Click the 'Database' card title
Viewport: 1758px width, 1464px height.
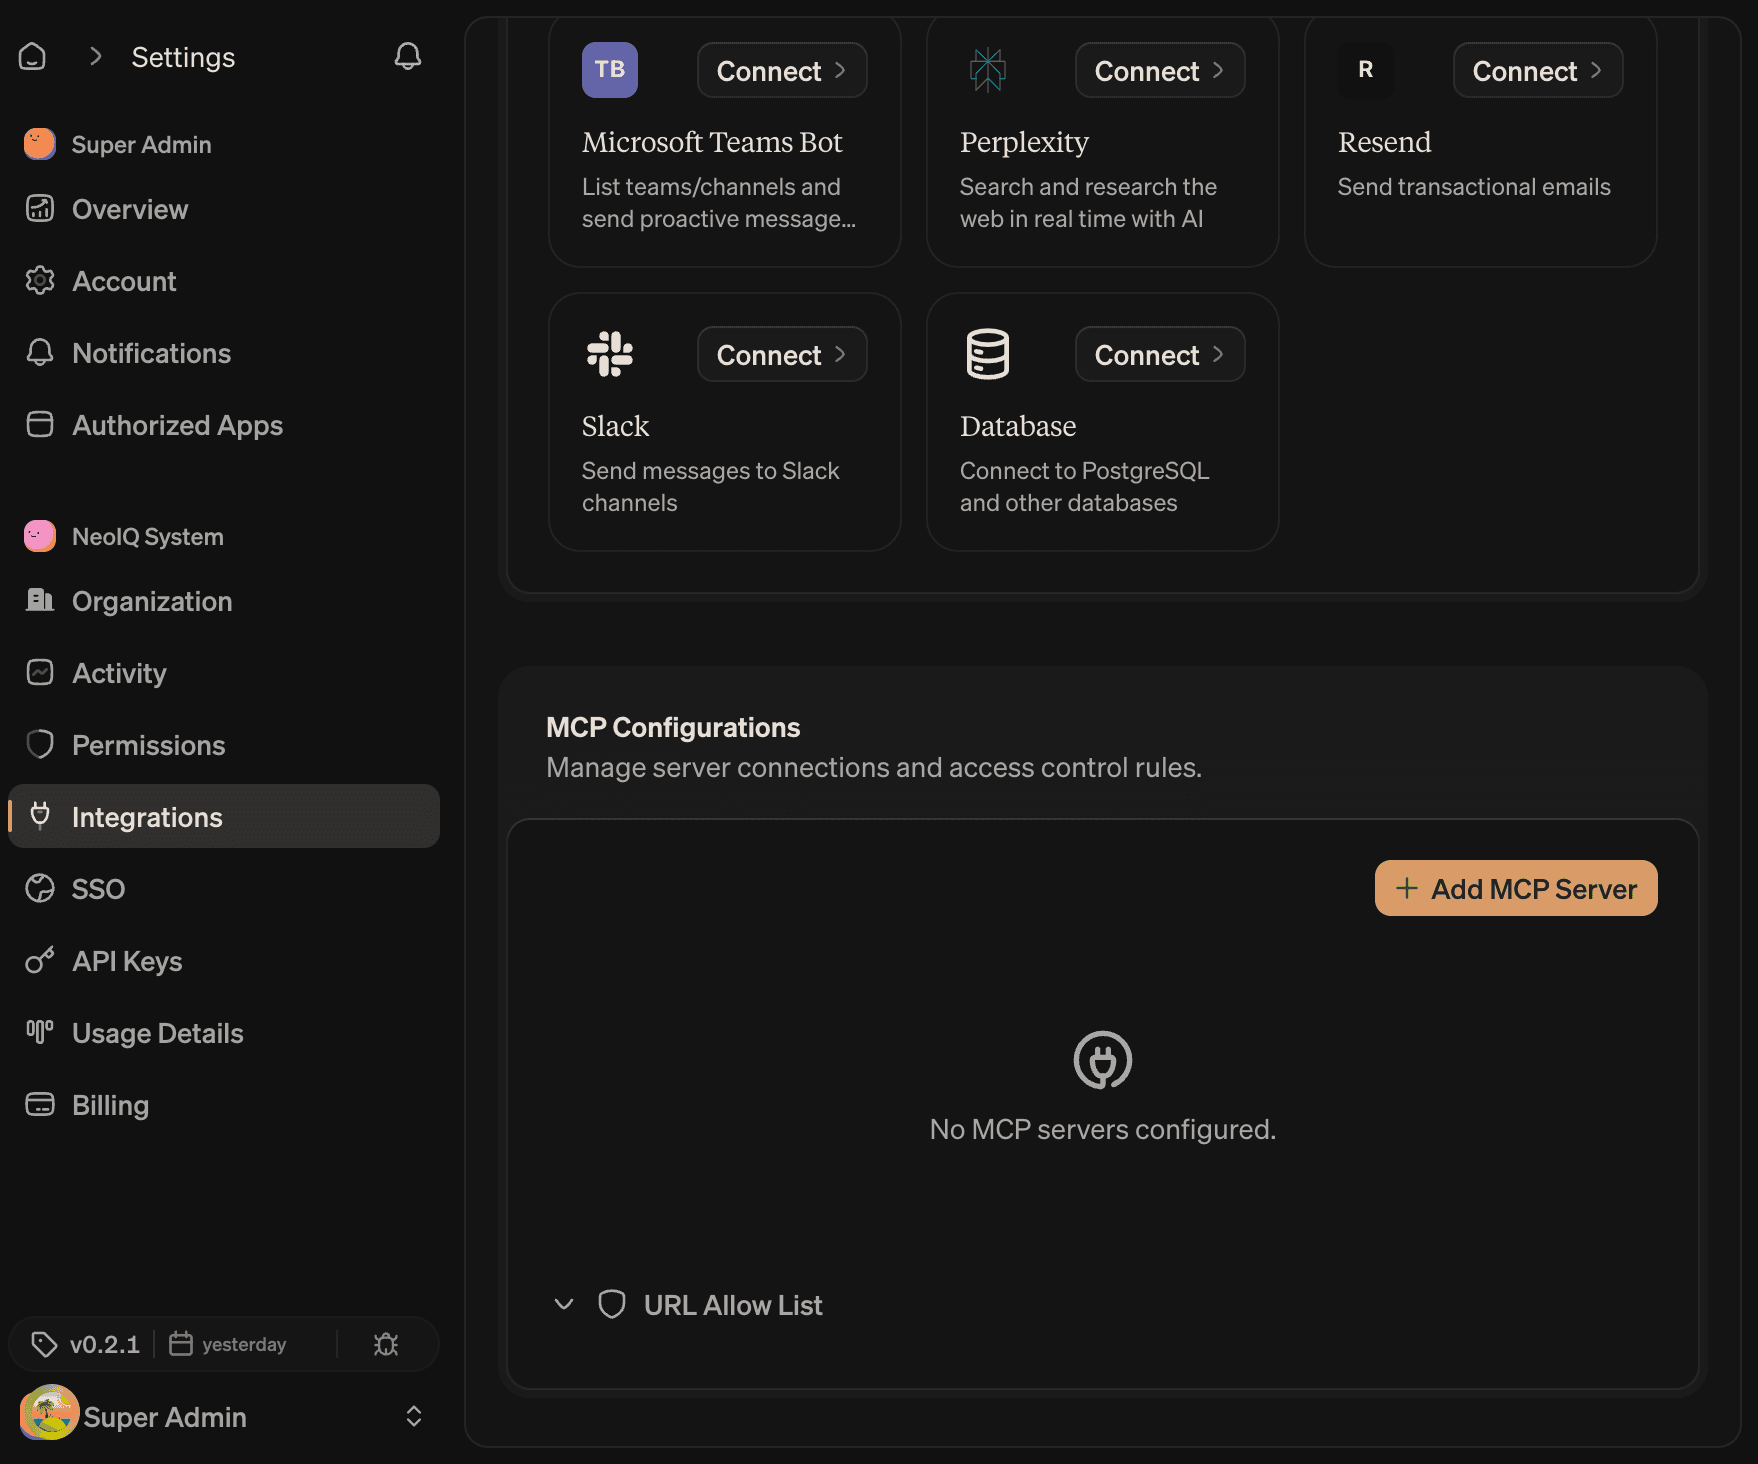(x=1018, y=426)
